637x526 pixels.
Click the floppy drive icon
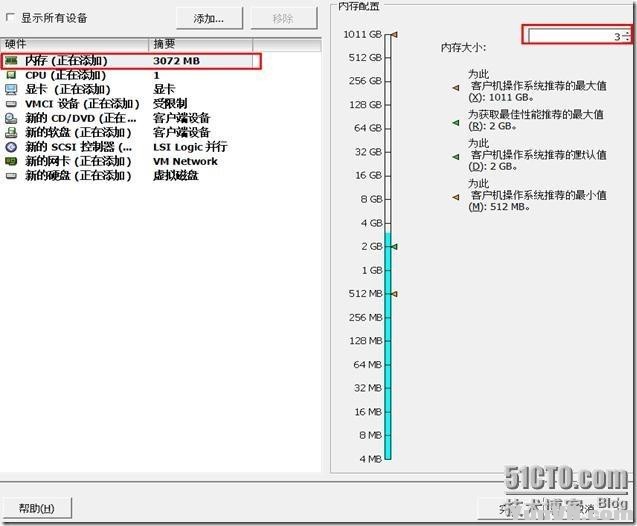11,132
